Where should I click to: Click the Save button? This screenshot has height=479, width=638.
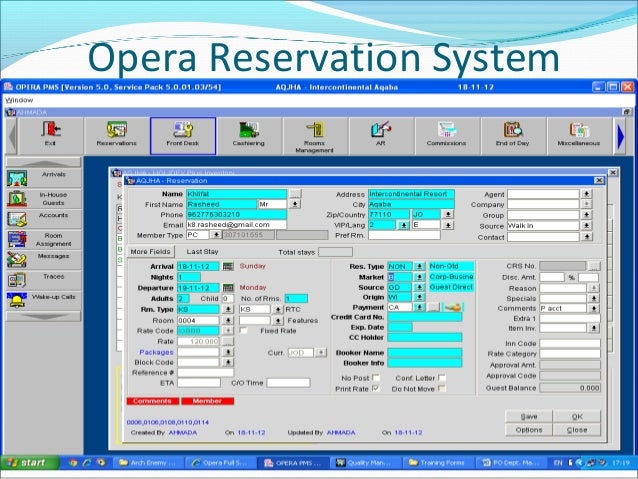[529, 417]
